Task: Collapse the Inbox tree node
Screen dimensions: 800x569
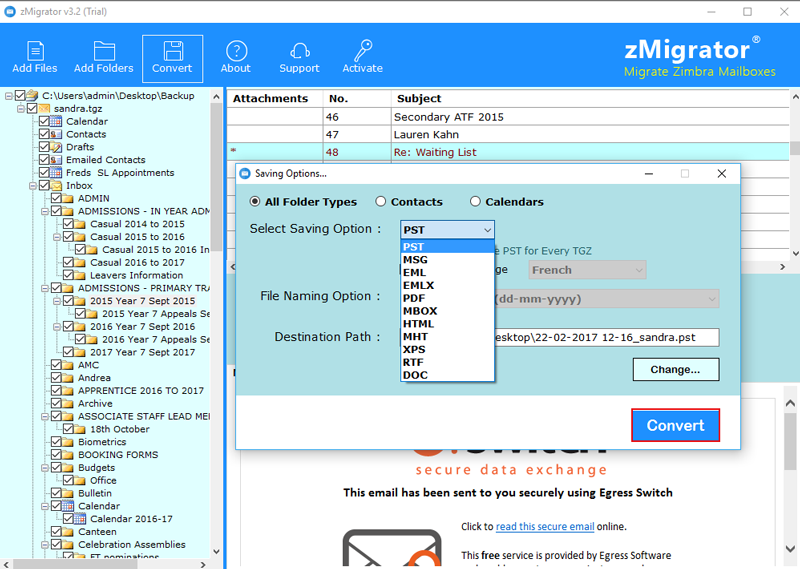Action: point(33,186)
